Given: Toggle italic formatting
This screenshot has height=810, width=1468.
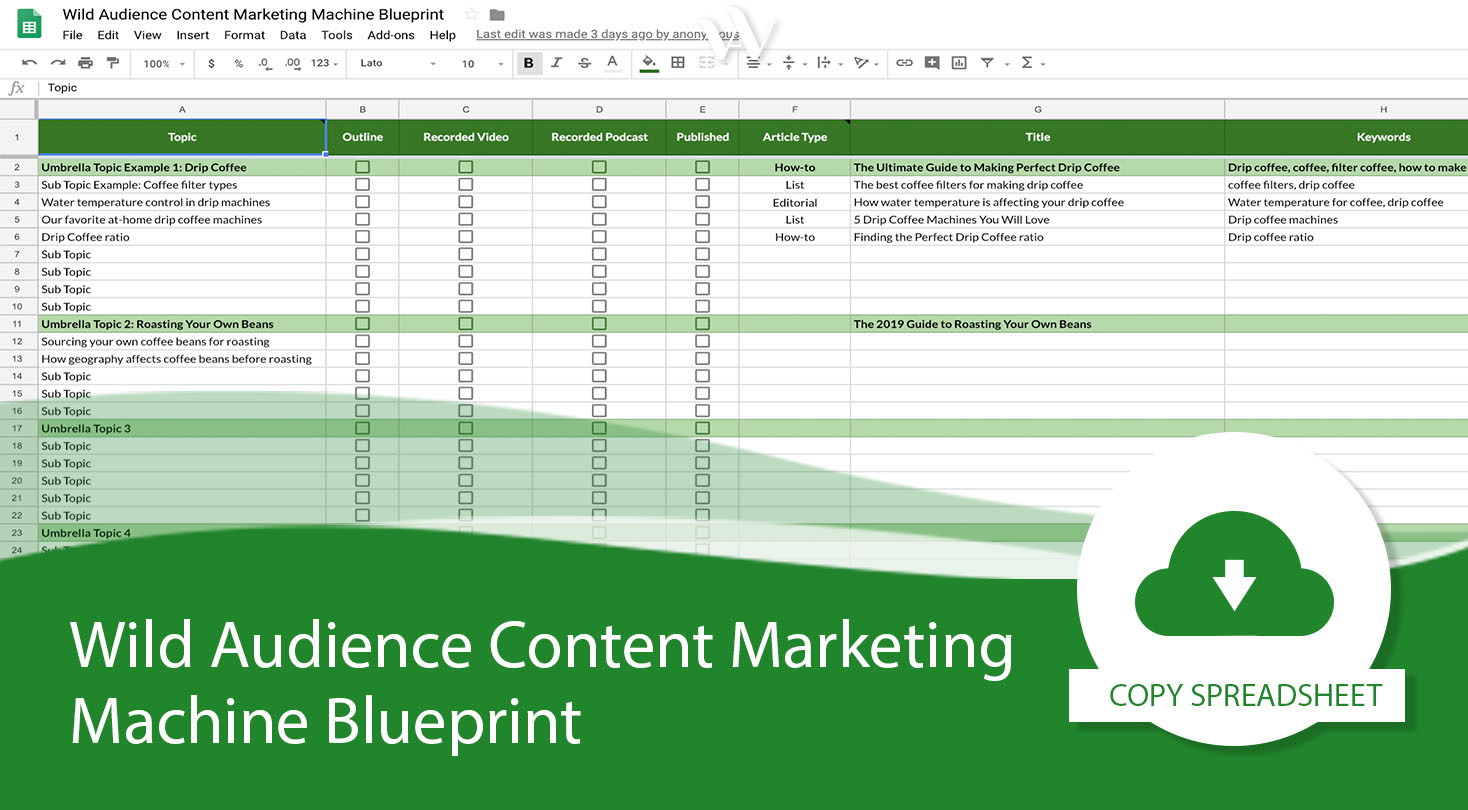Looking at the screenshot, I should [x=557, y=63].
